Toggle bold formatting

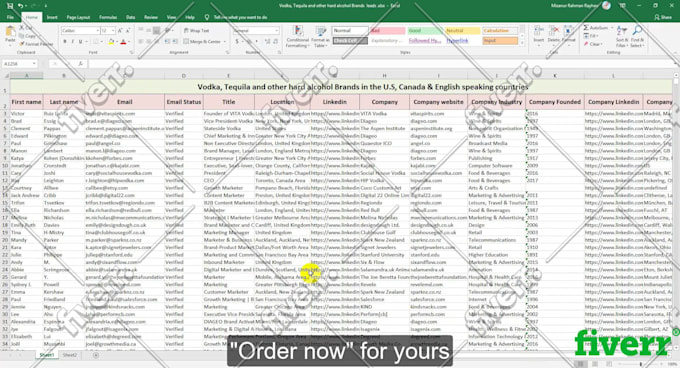tap(65, 42)
